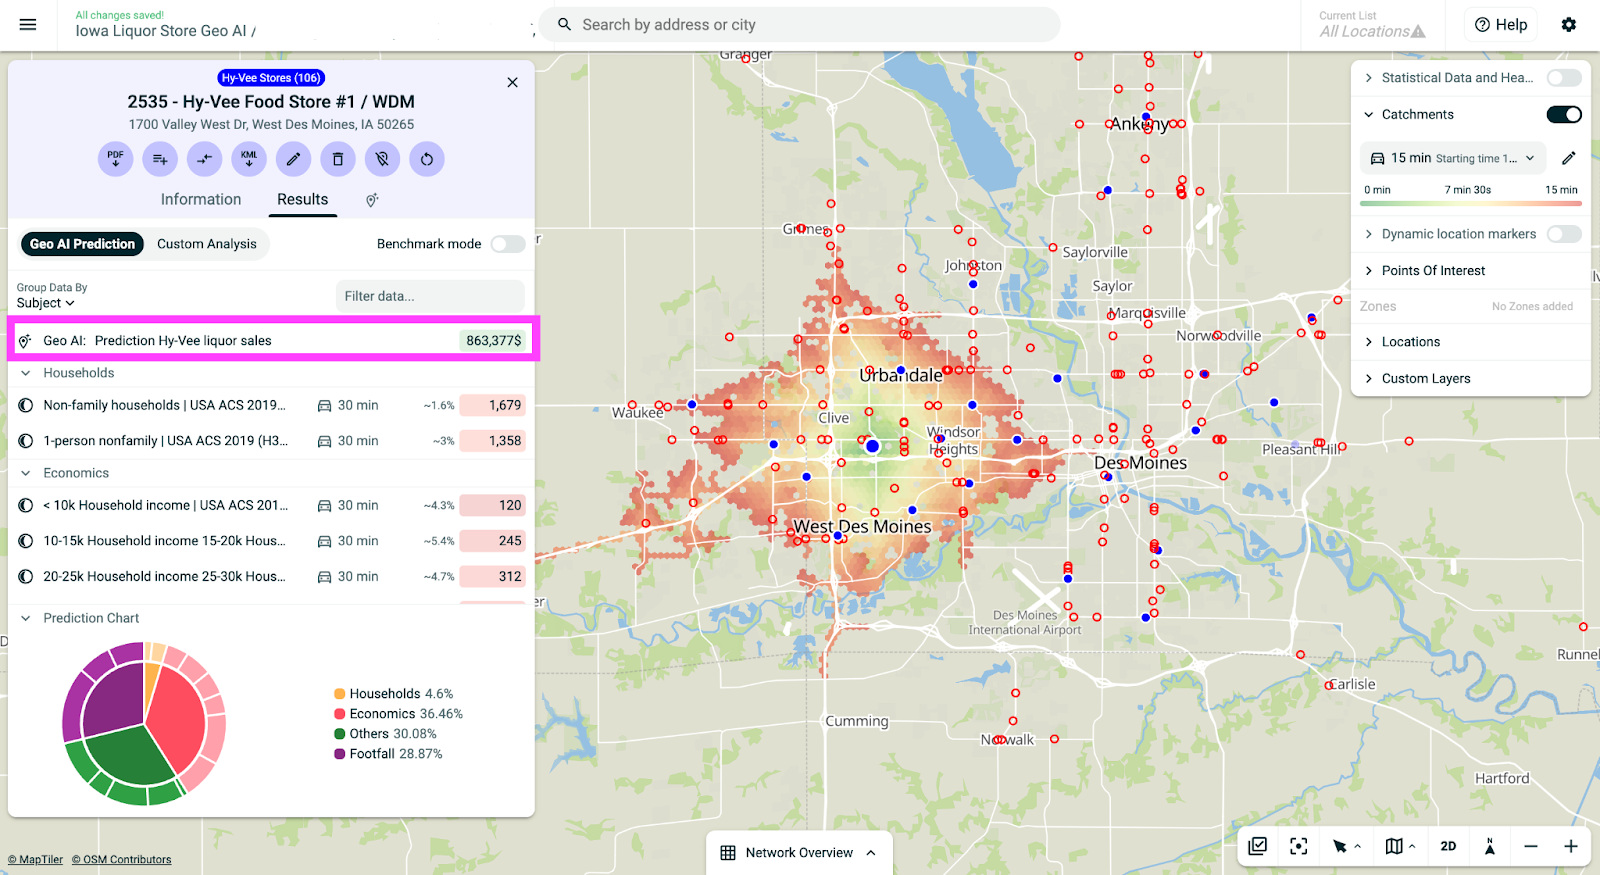Screen dimensions: 1600x875
Task: Switch to the Information tab
Action: pyautogui.click(x=201, y=200)
